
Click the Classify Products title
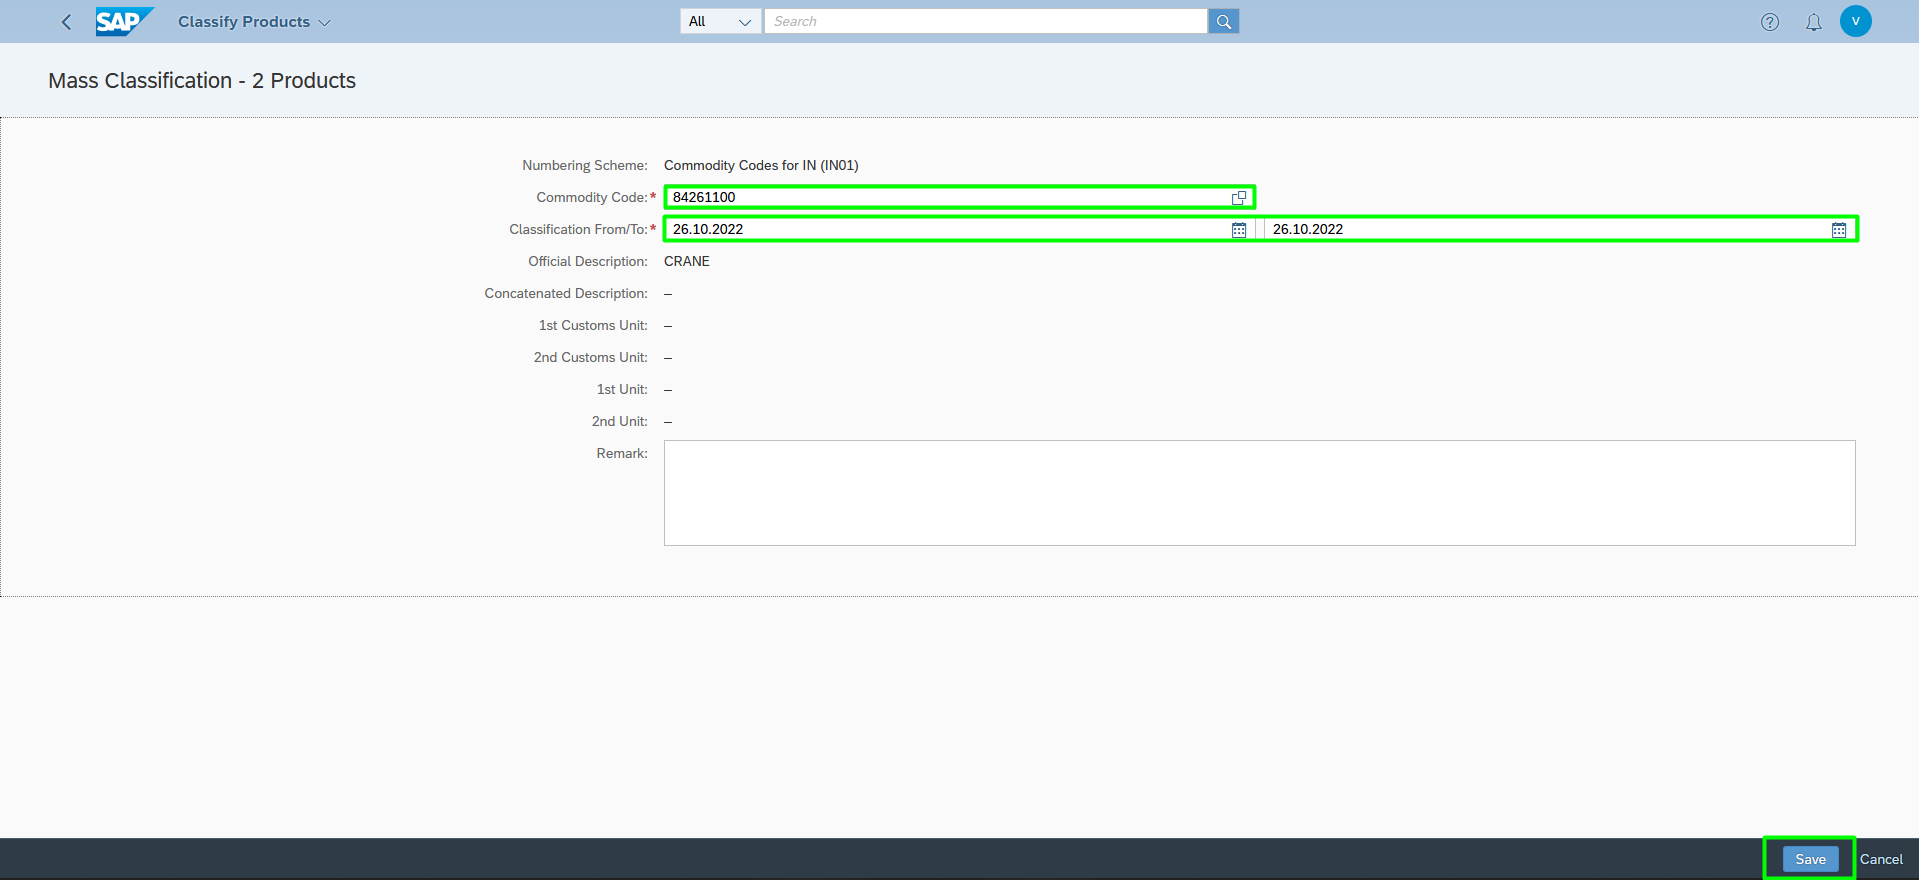coord(244,22)
